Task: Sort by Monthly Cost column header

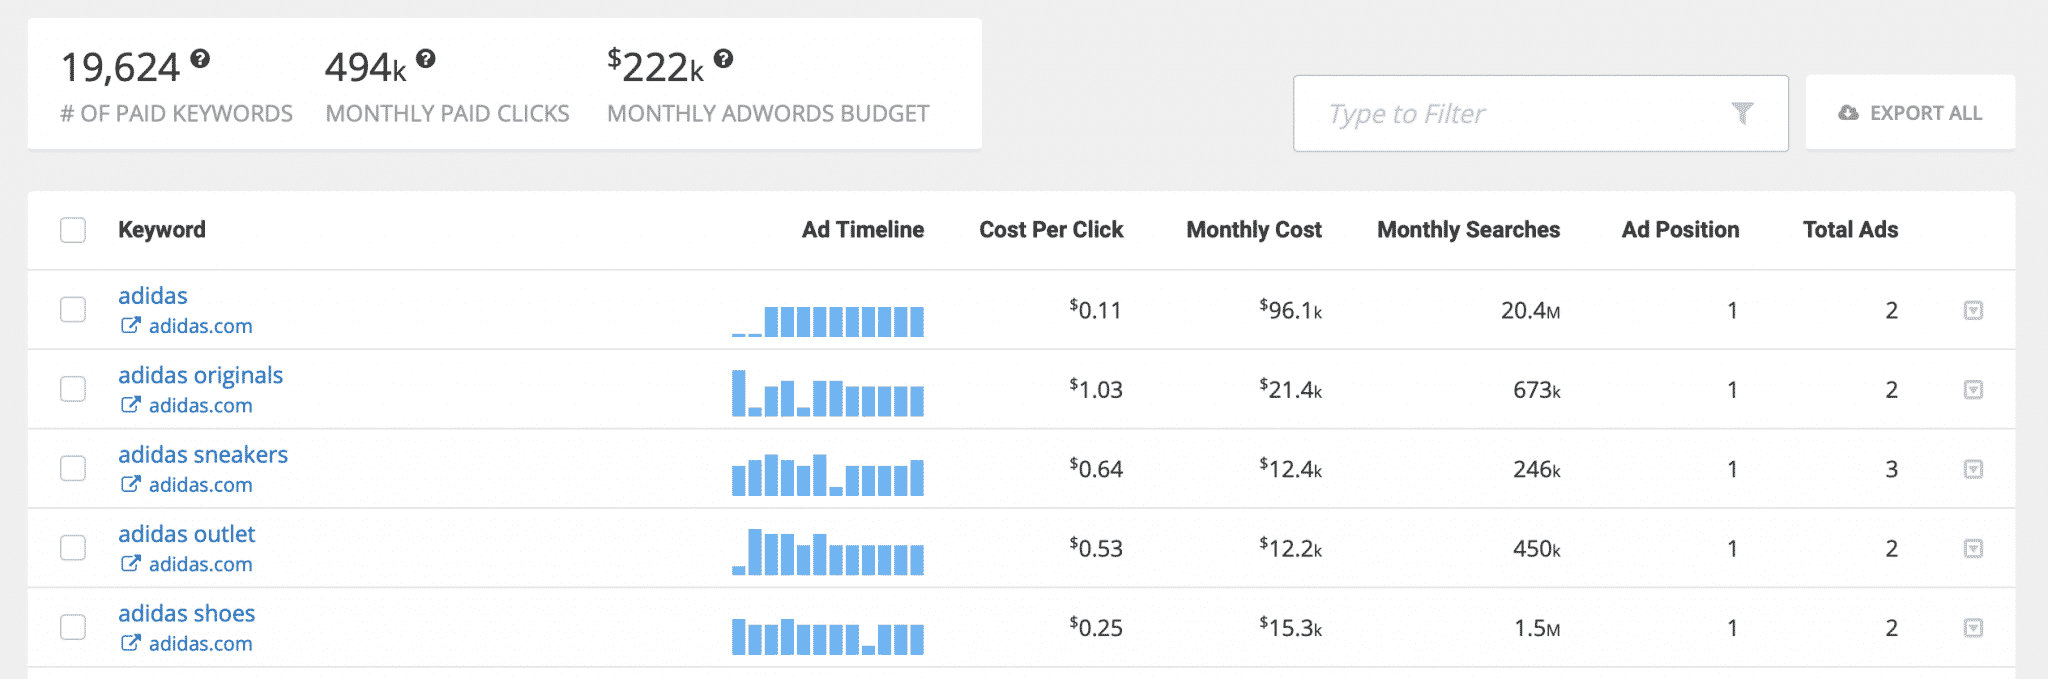Action: 1254,230
